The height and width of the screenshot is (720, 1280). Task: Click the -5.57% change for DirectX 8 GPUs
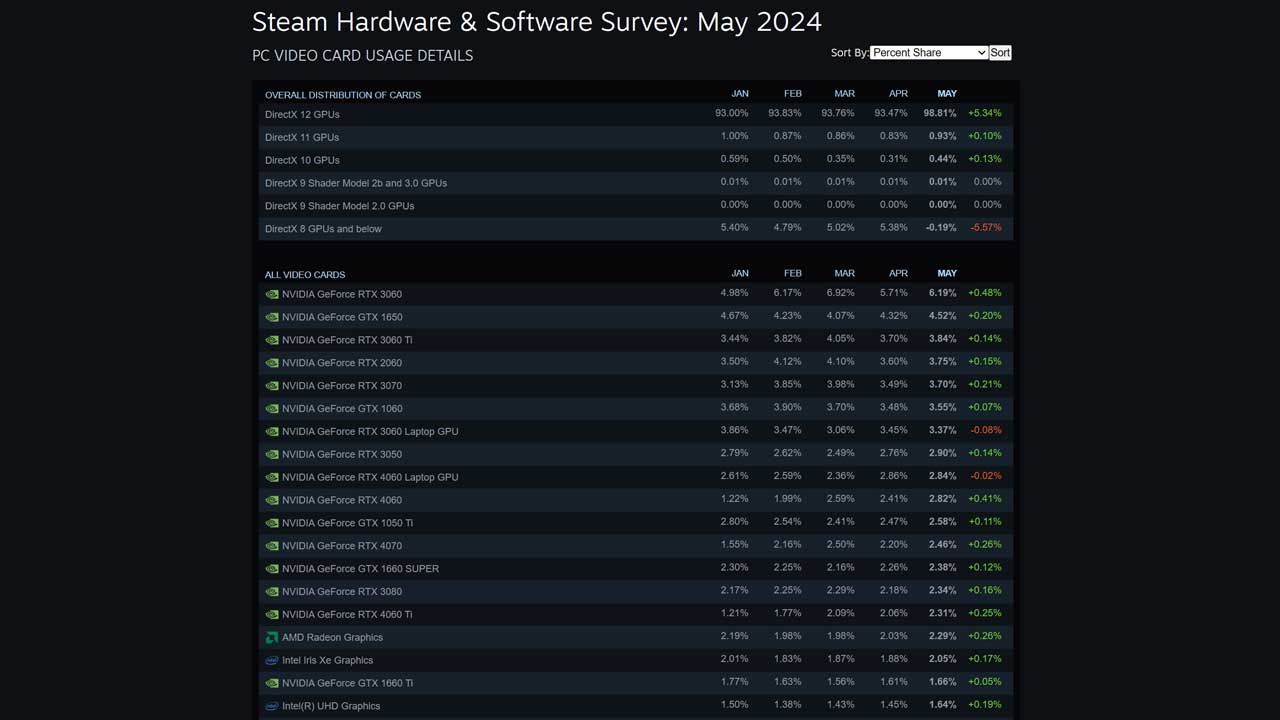pyautogui.click(x=985, y=228)
